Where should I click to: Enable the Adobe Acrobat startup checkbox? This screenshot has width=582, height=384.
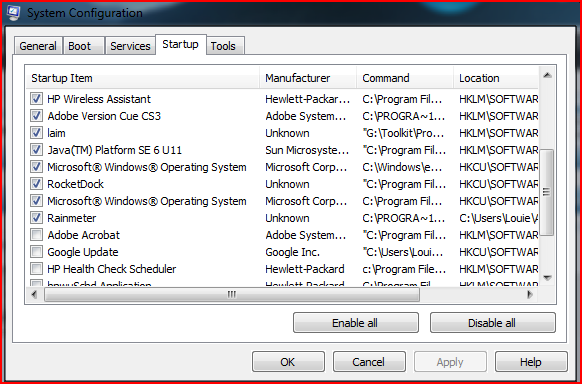point(36,235)
